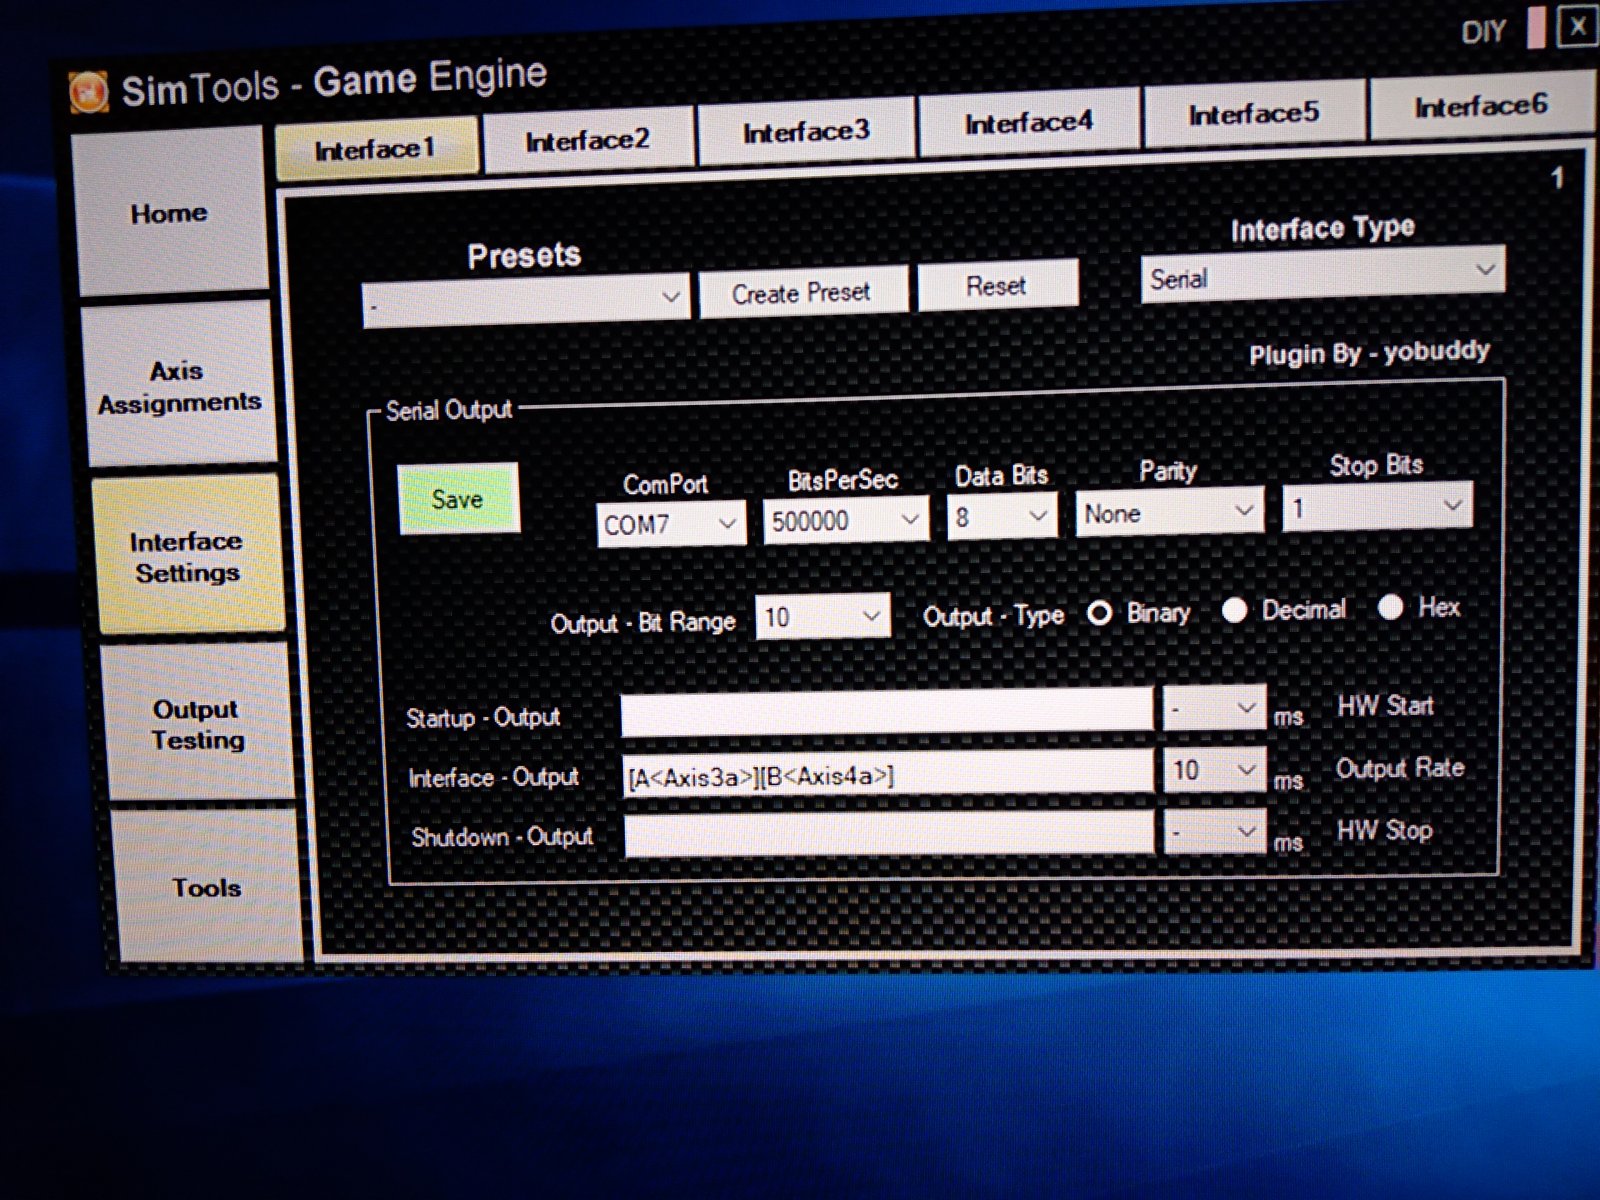The image size is (1600, 1200).
Task: Expand the ComPort COM7 dropdown
Action: pos(670,523)
